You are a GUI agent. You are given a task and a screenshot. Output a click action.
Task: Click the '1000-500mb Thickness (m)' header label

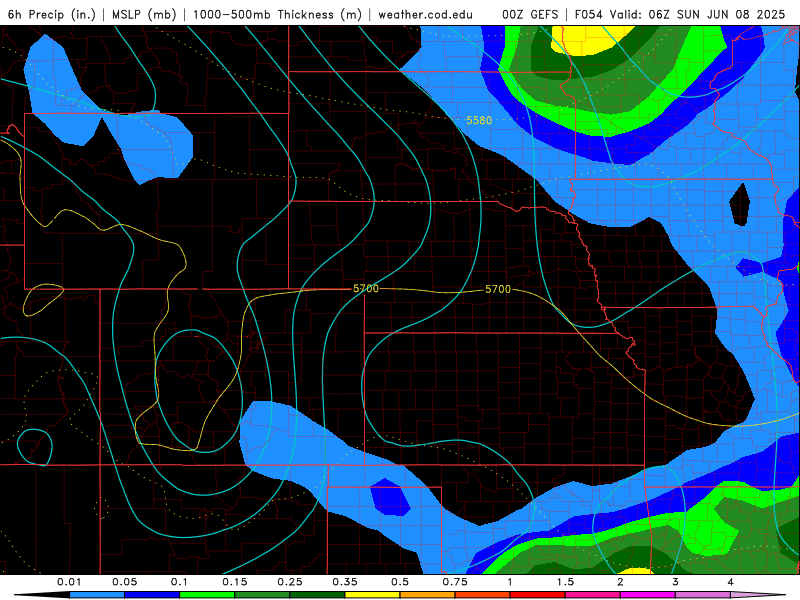tap(277, 14)
